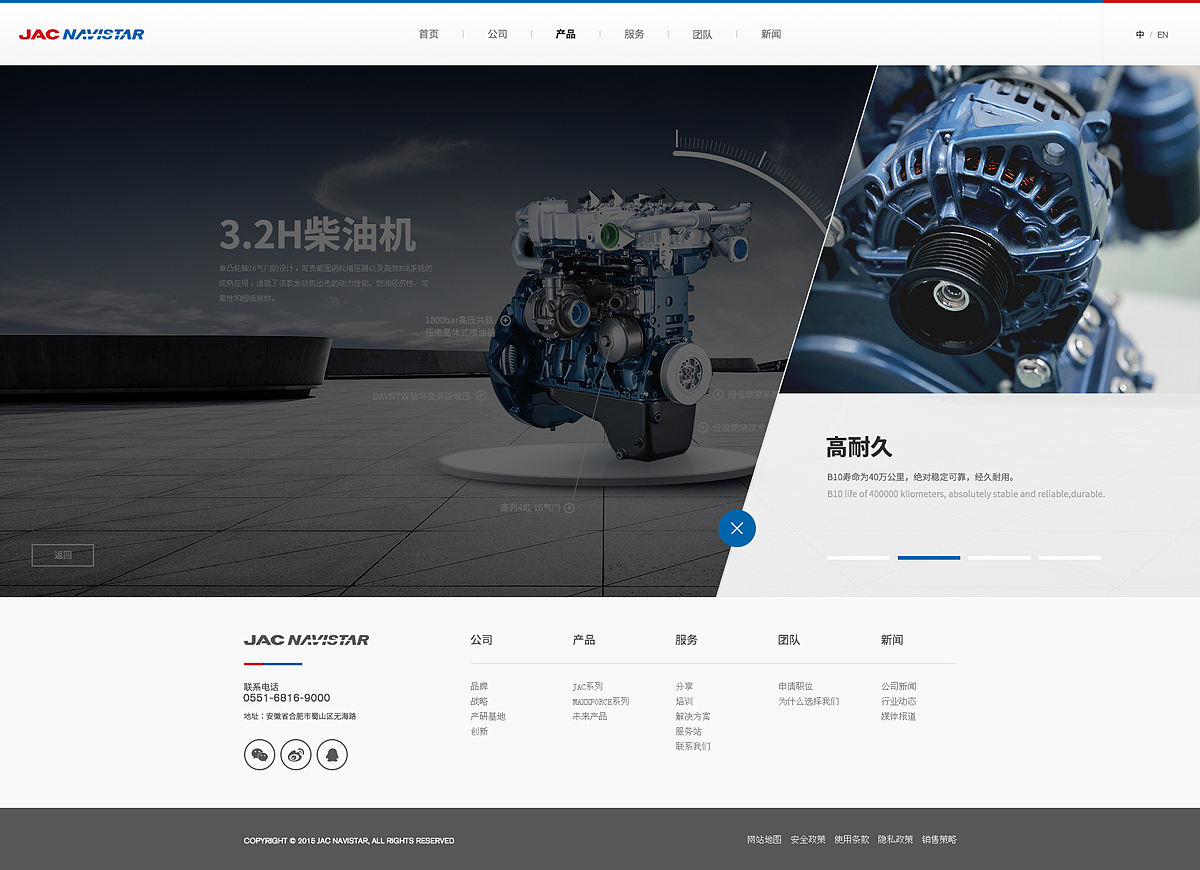The image size is (1200, 870).
Task: Open the 申请职位 footer link
Action: 796,686
